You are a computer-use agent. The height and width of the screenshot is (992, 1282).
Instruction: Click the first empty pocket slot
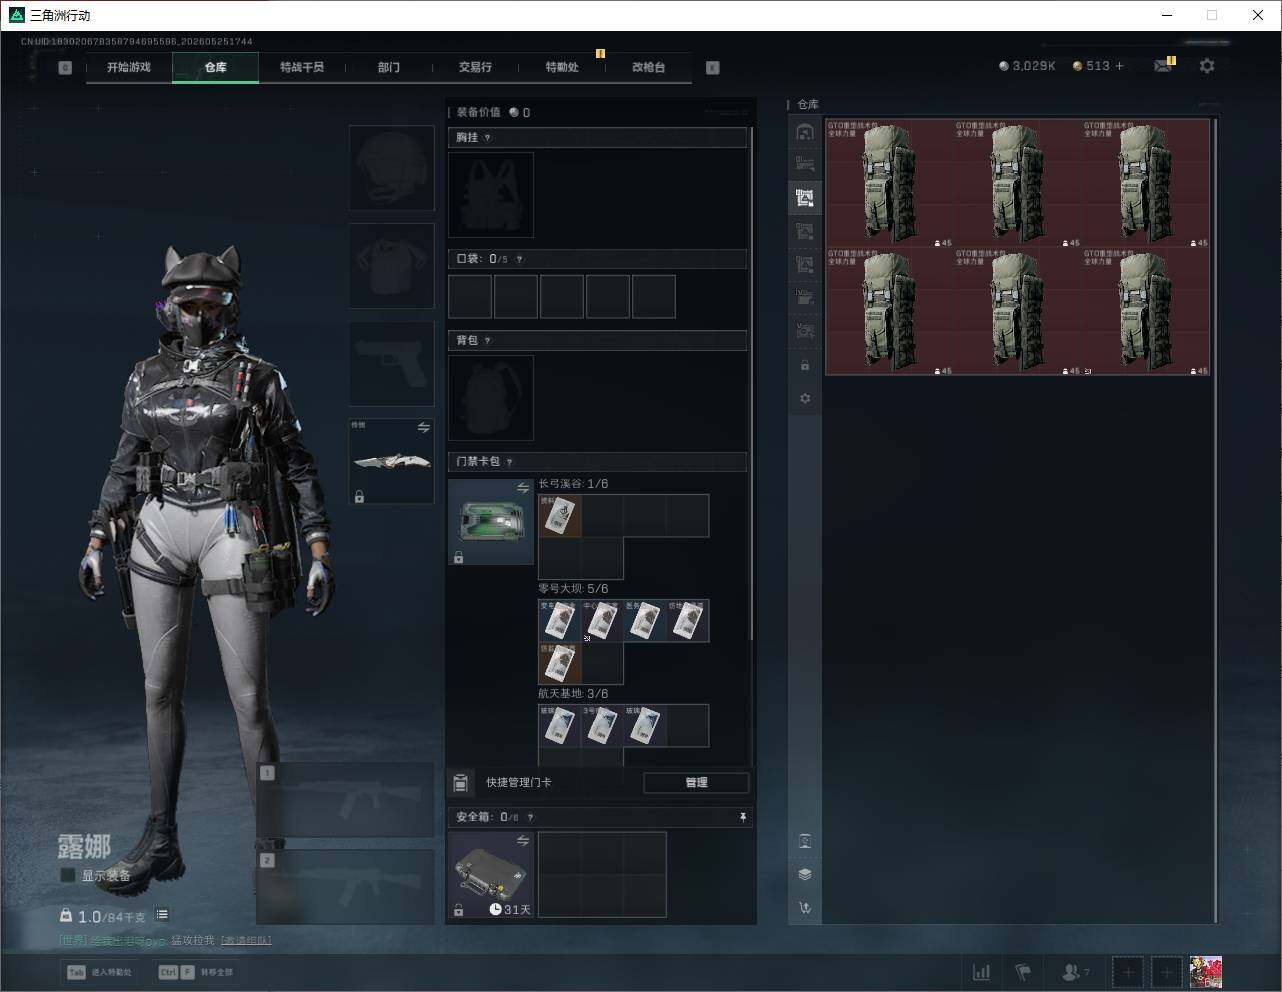point(470,297)
